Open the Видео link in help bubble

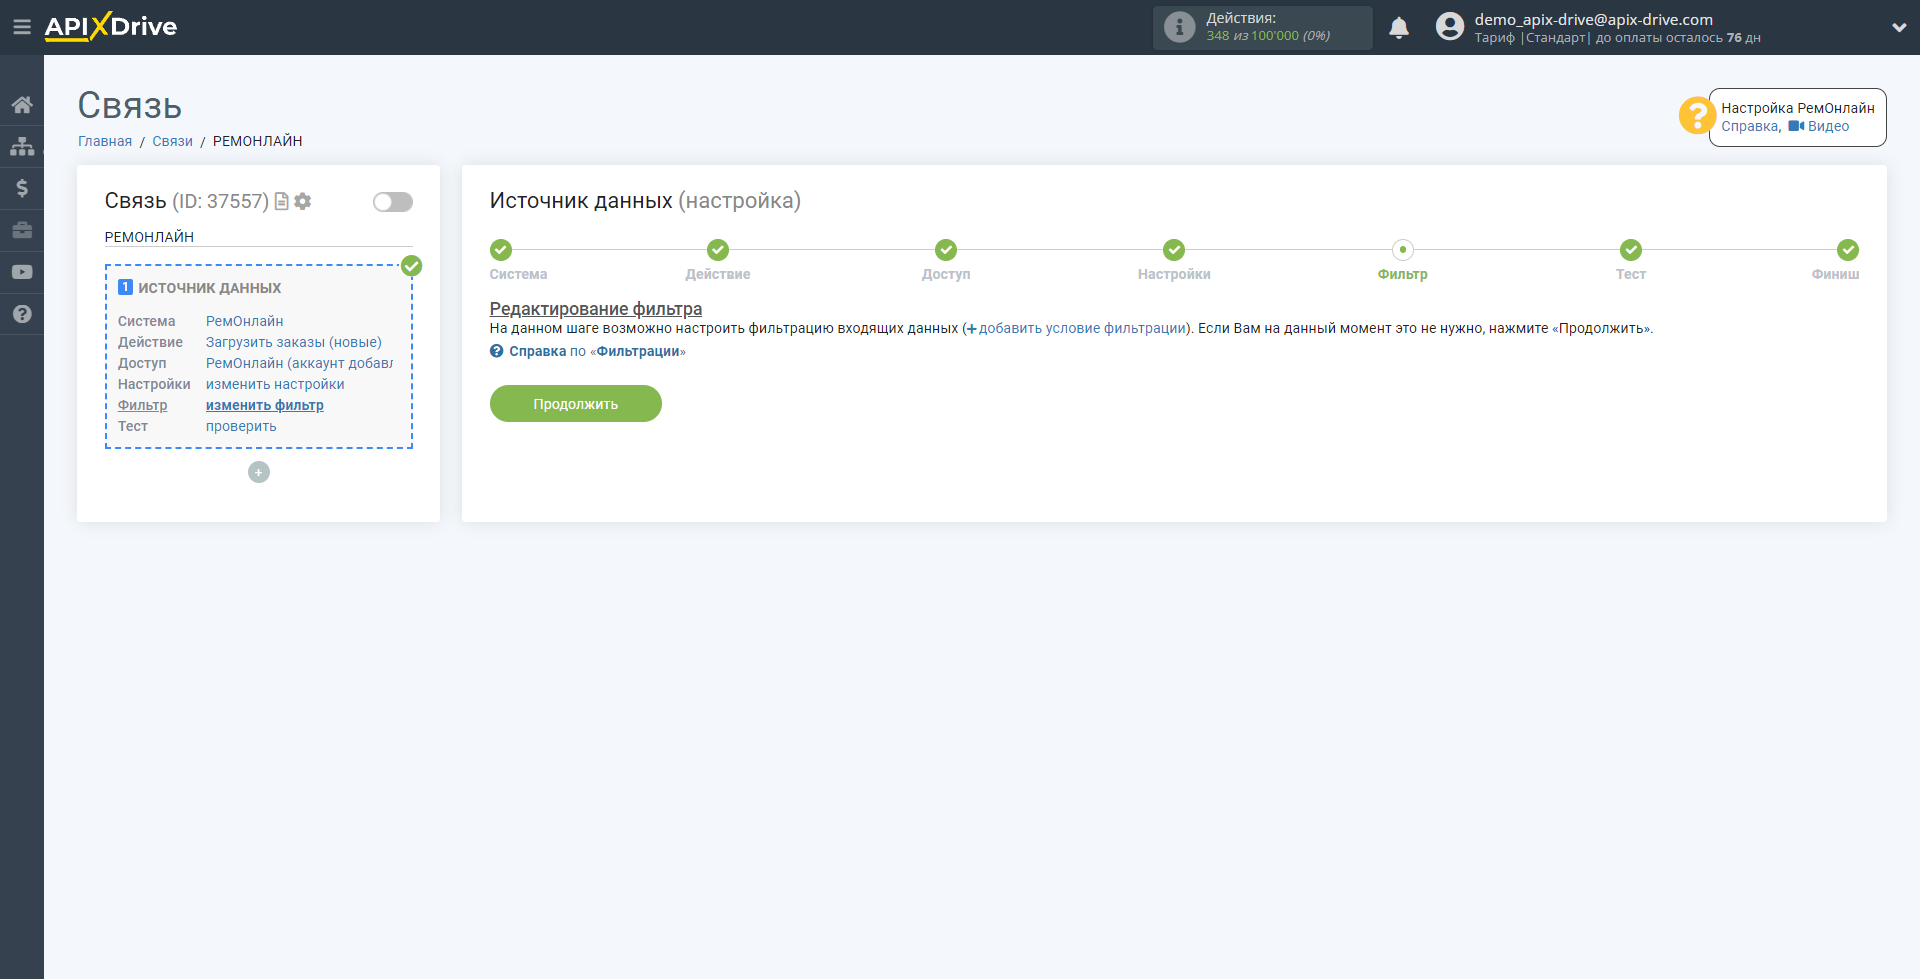coord(1819,126)
